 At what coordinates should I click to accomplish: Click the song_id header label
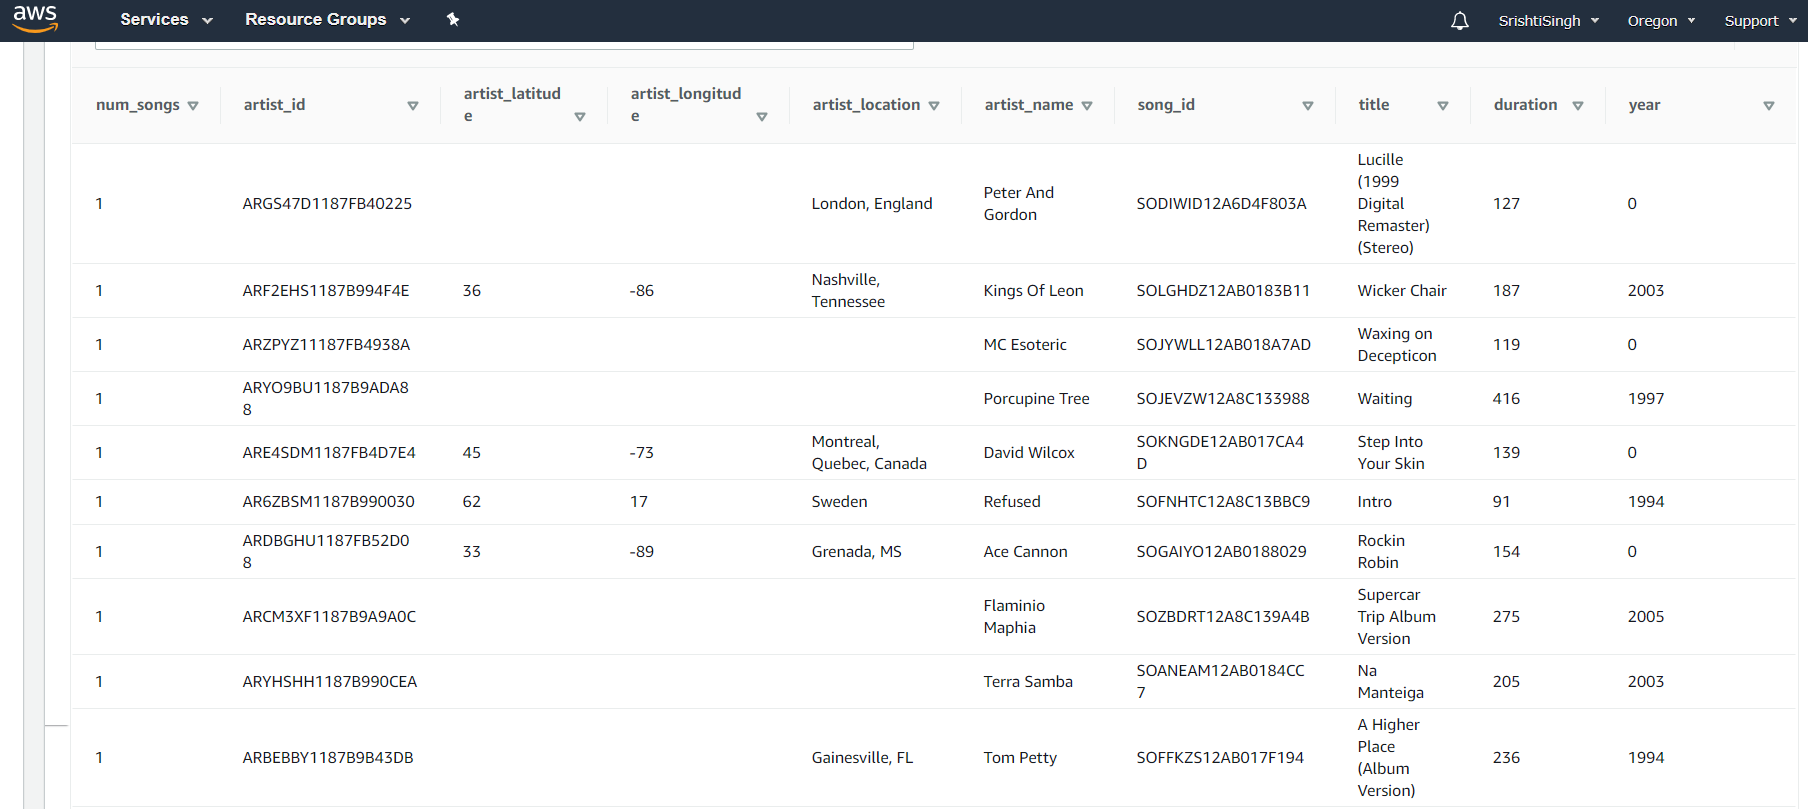[1166, 105]
